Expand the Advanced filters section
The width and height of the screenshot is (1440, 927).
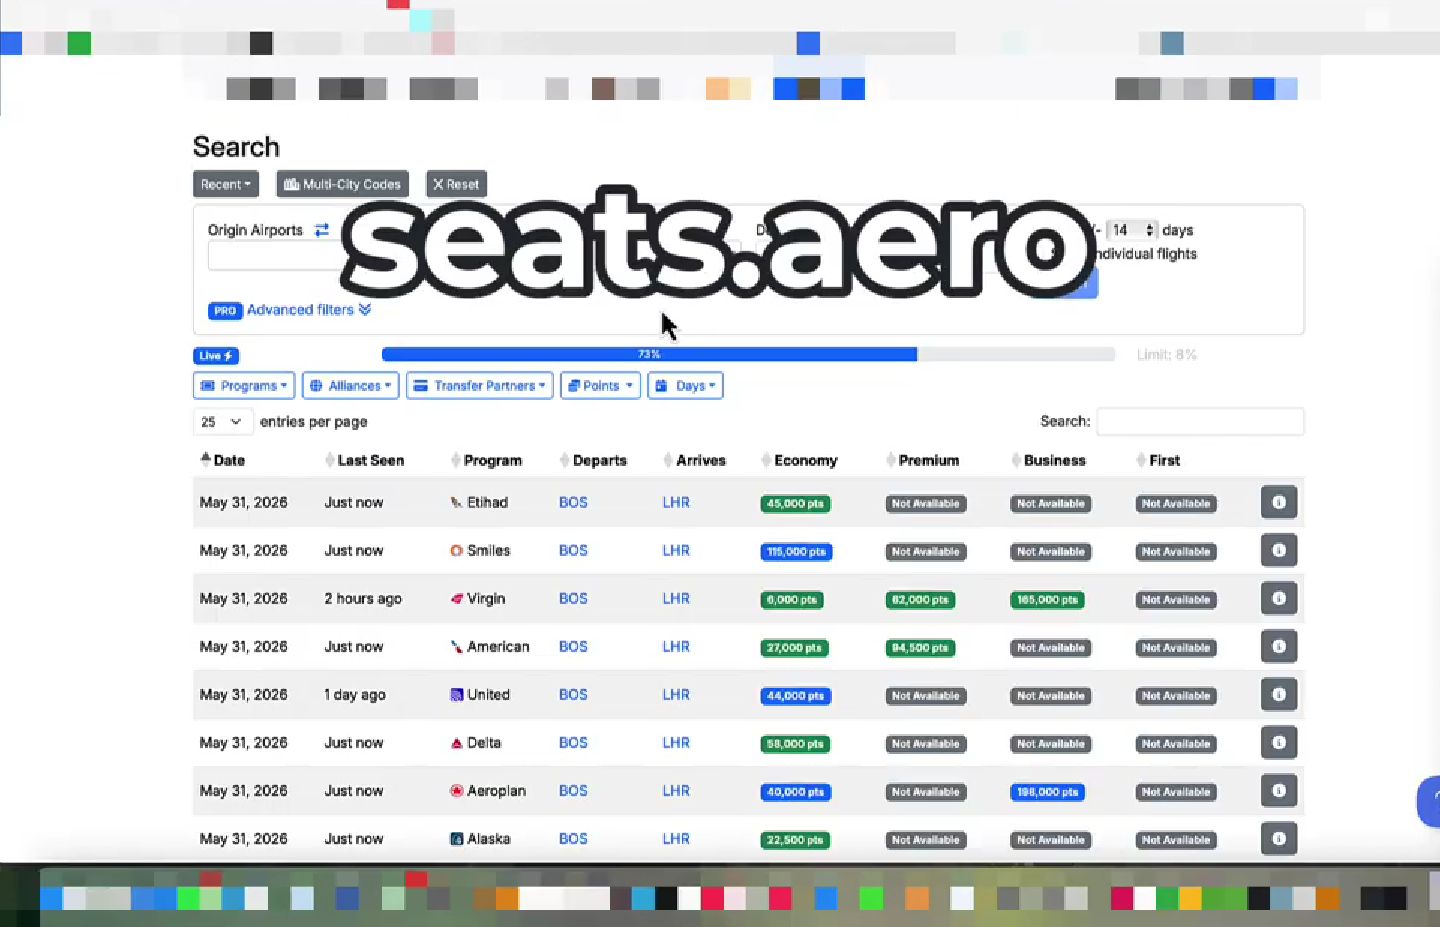(x=309, y=310)
